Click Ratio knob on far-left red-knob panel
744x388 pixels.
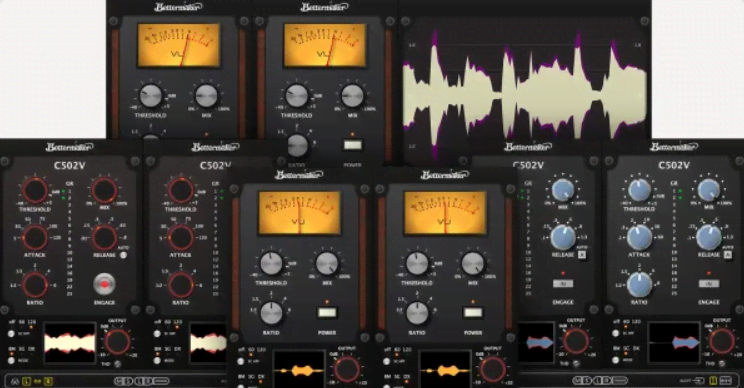coord(35,285)
